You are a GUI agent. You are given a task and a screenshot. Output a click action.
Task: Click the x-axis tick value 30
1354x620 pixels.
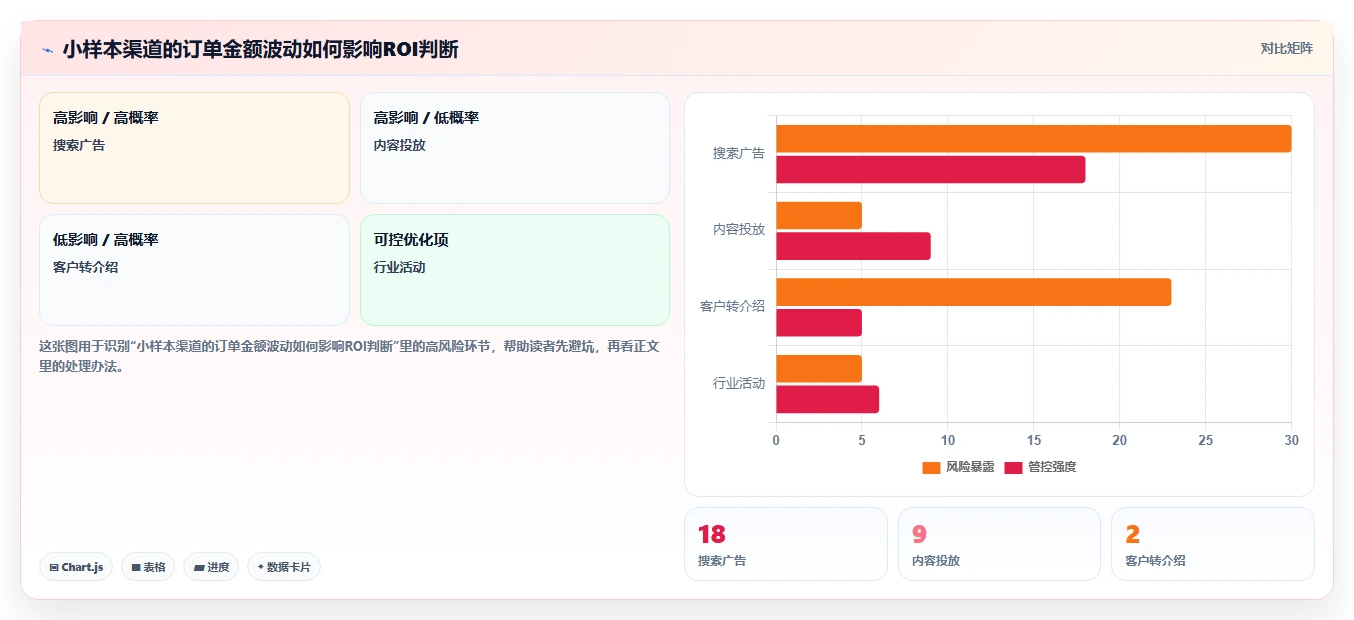click(x=1291, y=440)
